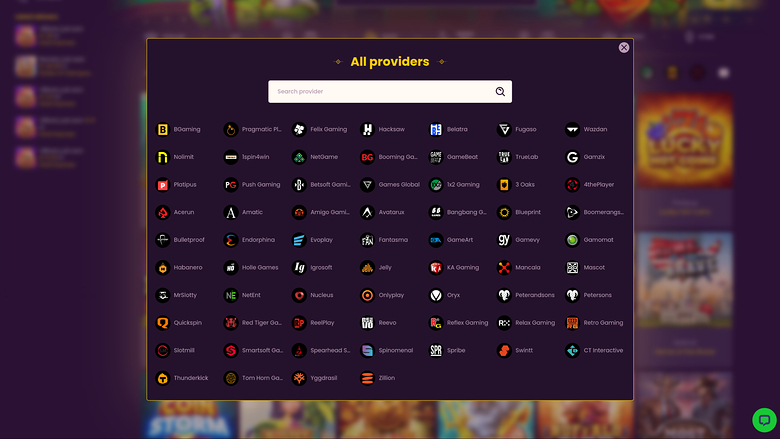Viewport: 780px width, 439px height.
Task: Select the Pragmatic Play flame icon
Action: pyautogui.click(x=231, y=130)
